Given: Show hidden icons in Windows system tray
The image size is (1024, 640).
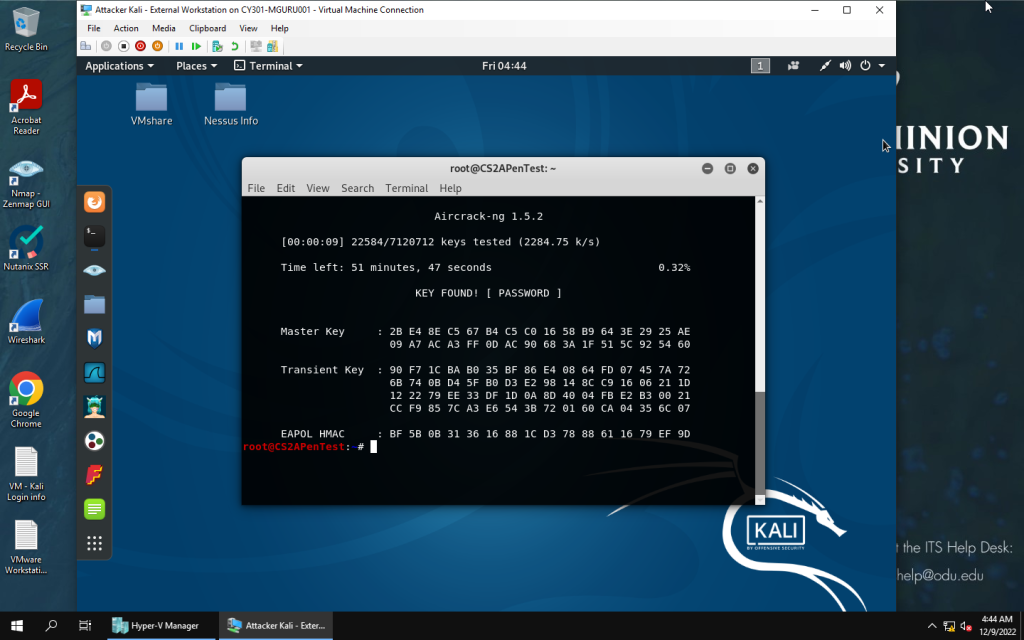Looking at the screenshot, I should point(932,626).
